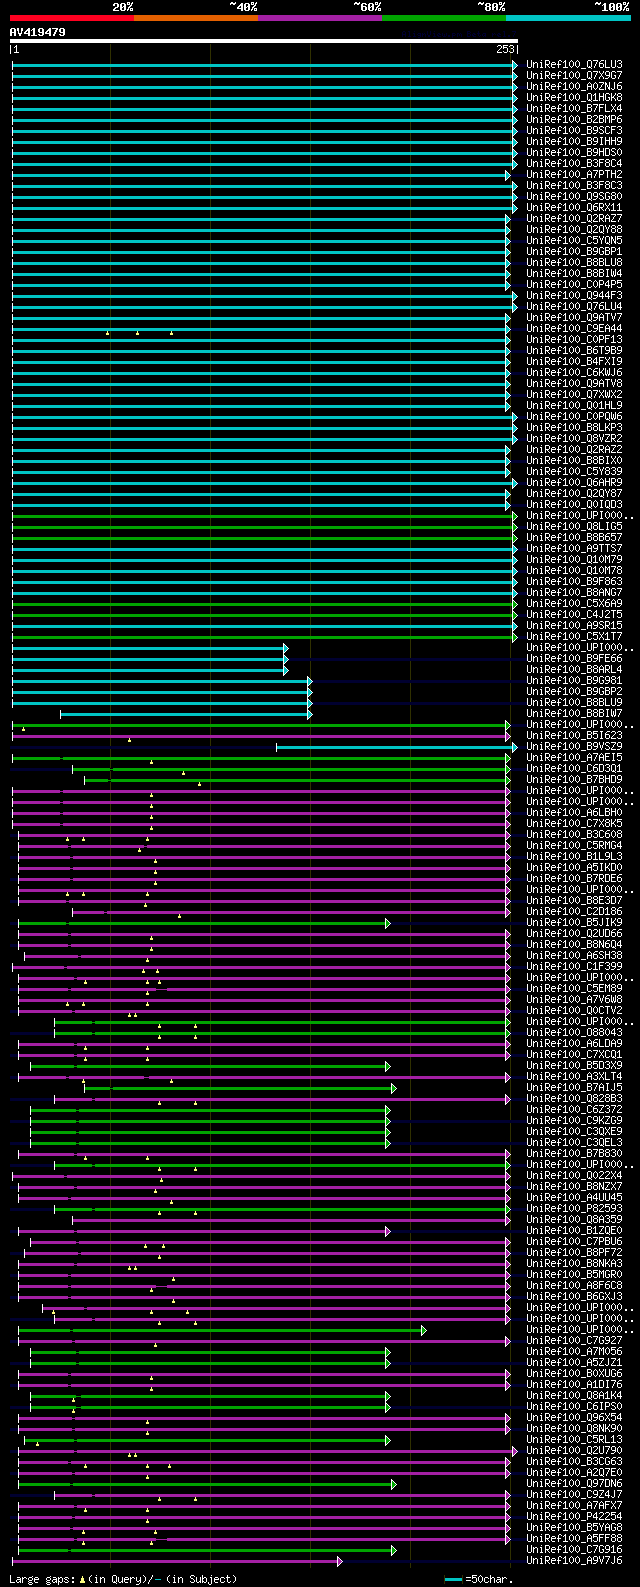Select hit label UniRef100_Q944F3

(574, 296)
